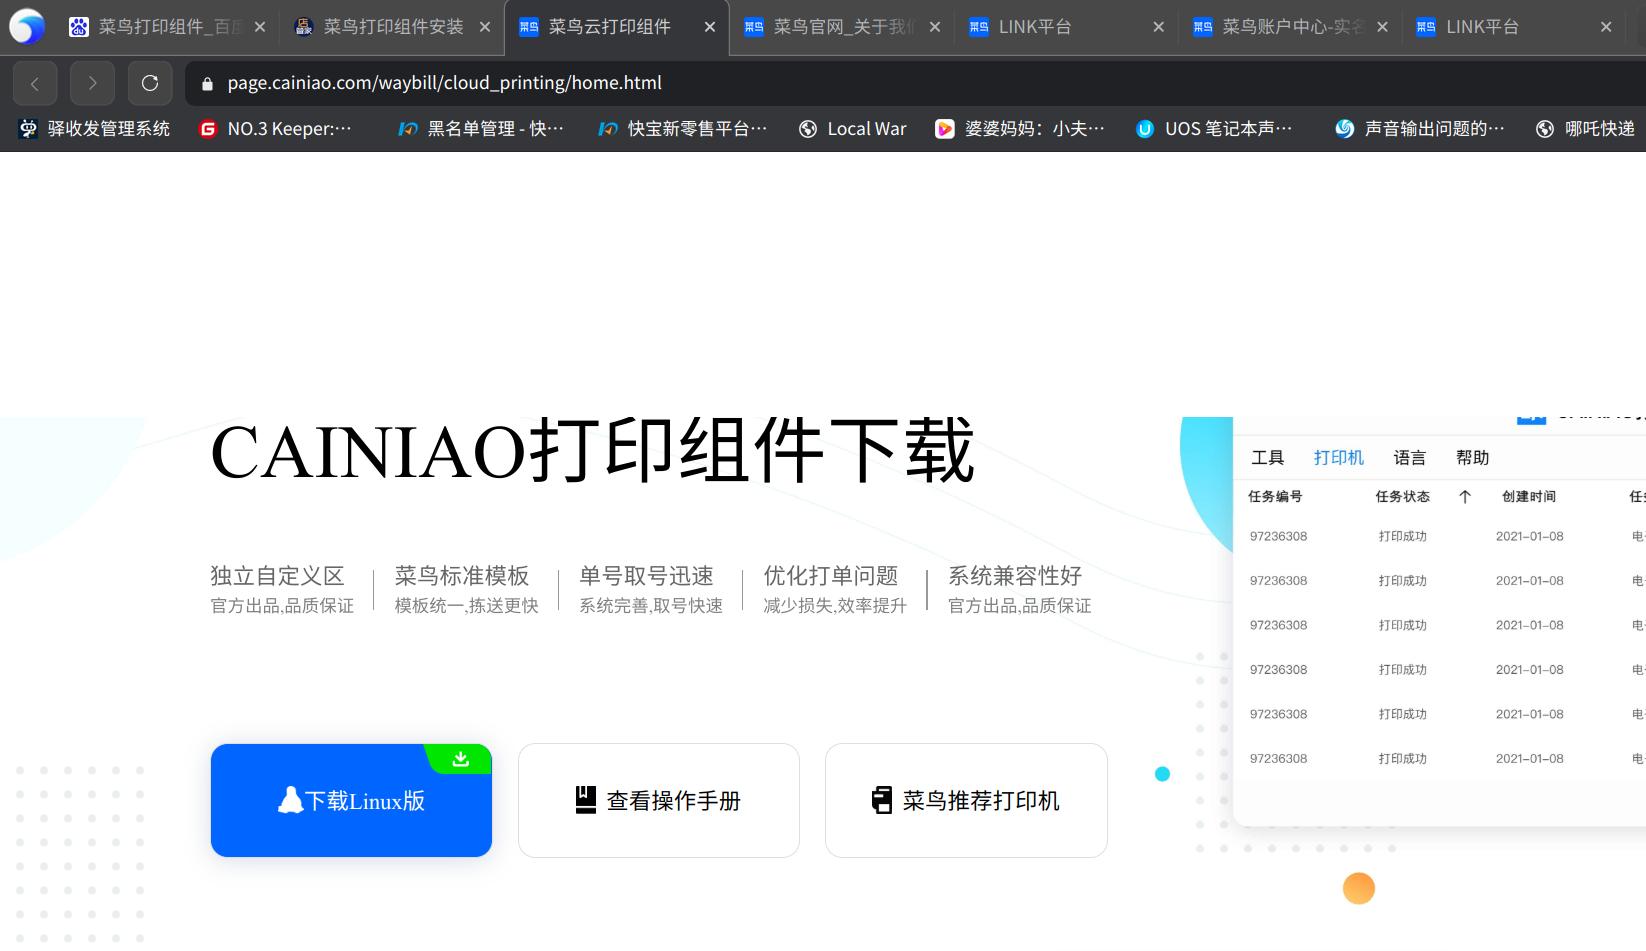Click the 打印机 menu in the preview
1646x951 pixels.
1339,458
